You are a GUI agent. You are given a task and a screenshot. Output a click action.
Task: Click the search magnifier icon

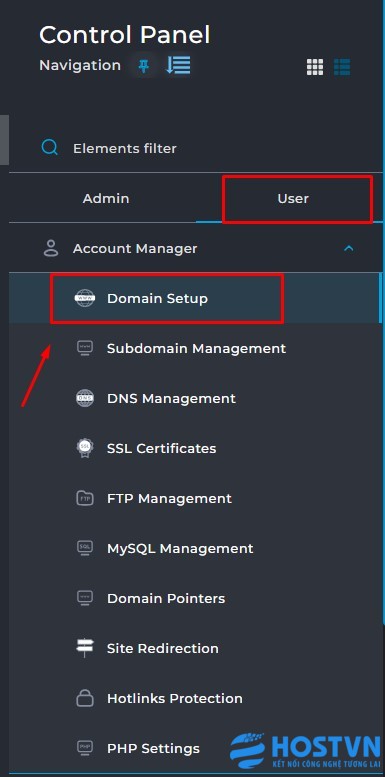click(50, 148)
